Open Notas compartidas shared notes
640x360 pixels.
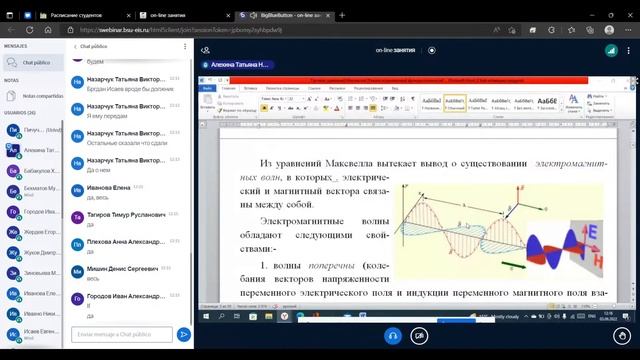pos(34,96)
